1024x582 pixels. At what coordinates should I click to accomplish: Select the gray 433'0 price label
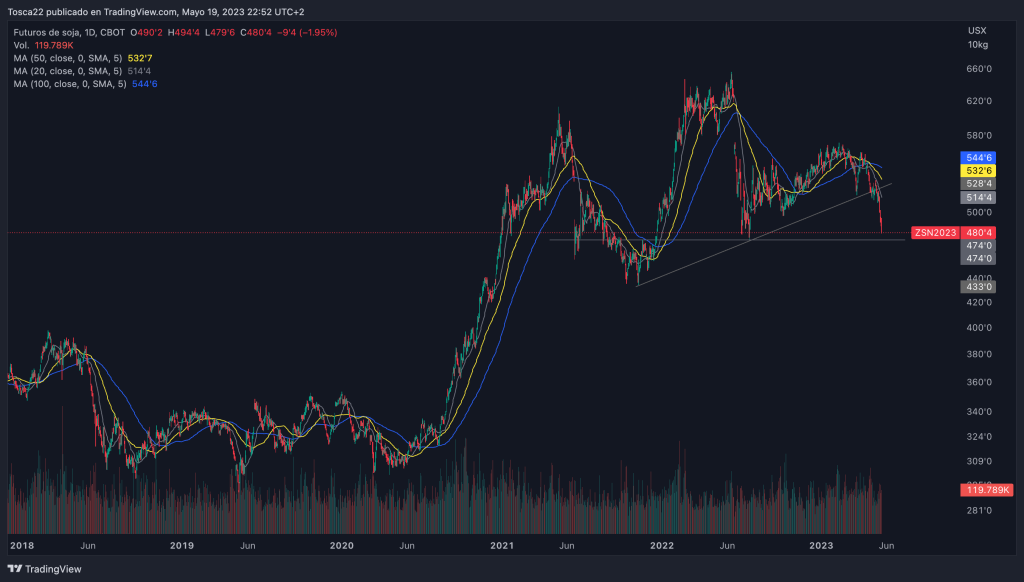pos(977,287)
